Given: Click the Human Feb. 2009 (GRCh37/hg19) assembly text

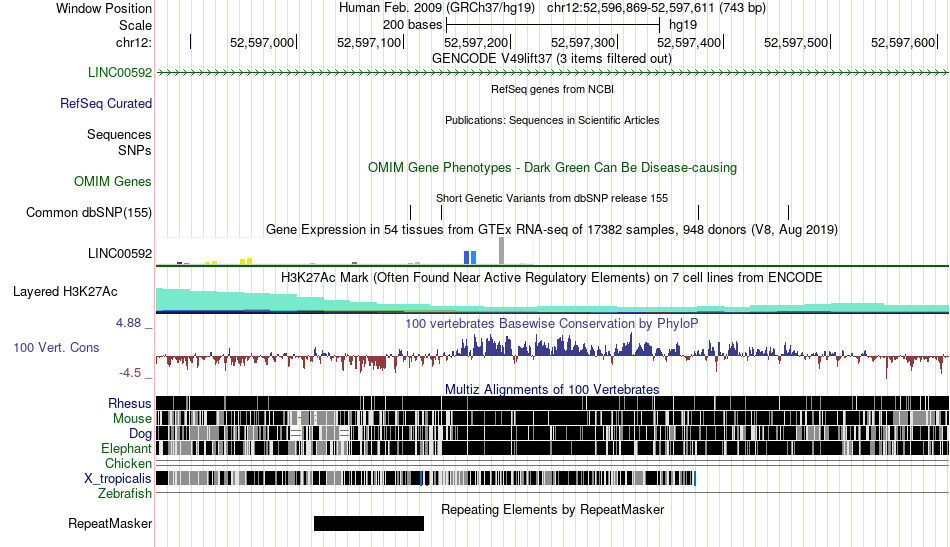Looking at the screenshot, I should coord(437,8).
